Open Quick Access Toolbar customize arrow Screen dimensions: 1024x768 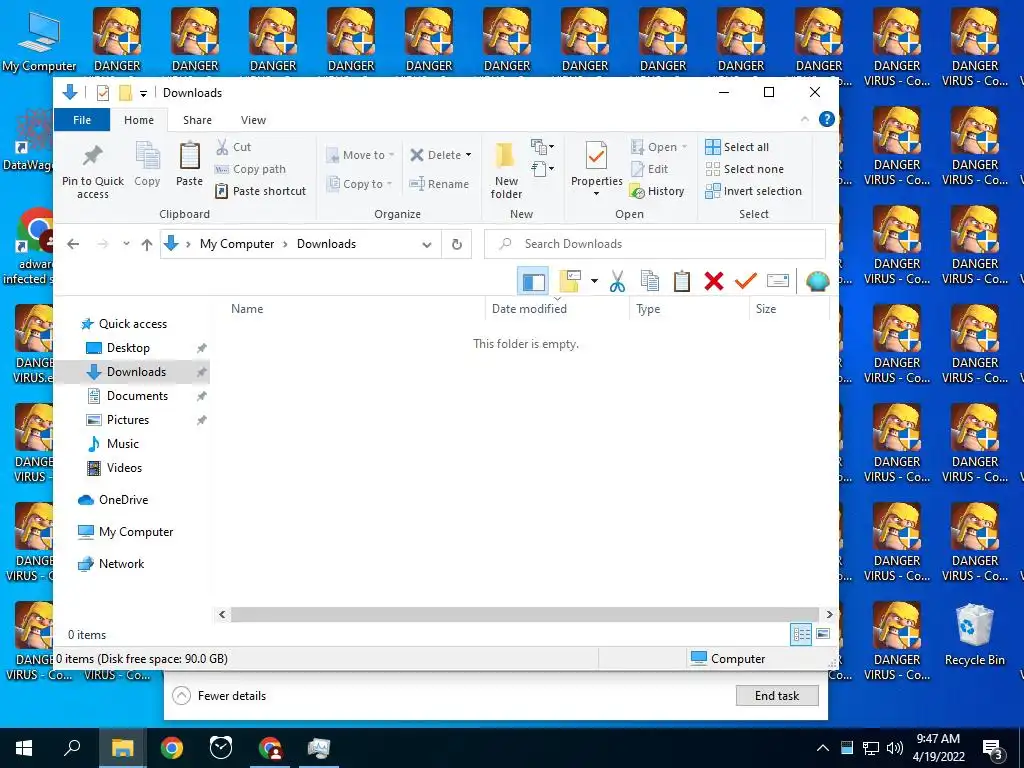[x=143, y=93]
